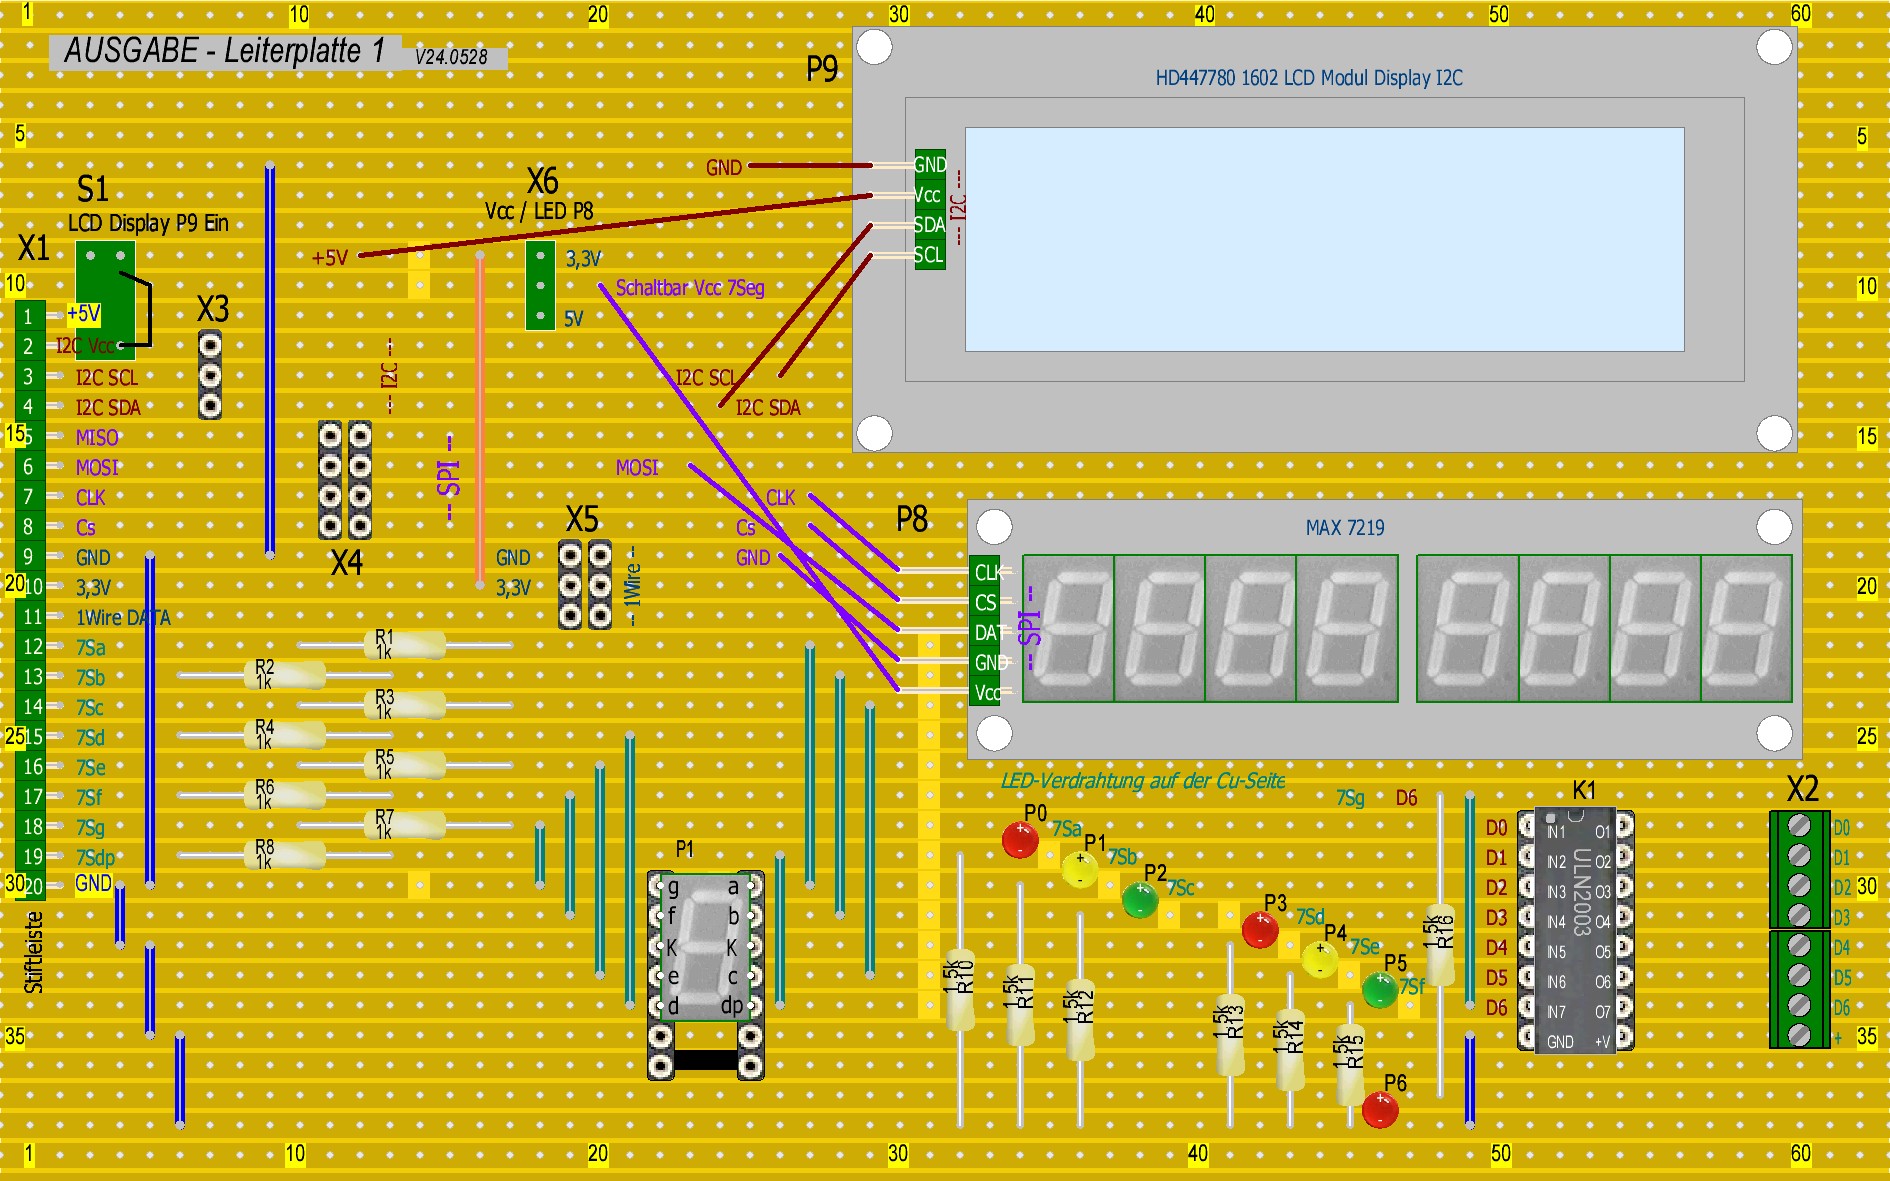Select the X2 green screw terminal block
Screen dimensions: 1890x1181
pyautogui.click(x=1799, y=930)
